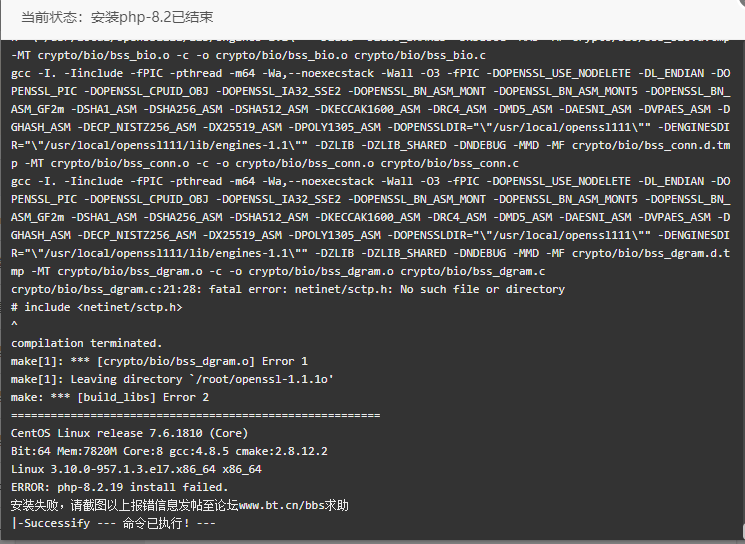Image resolution: width=745 pixels, height=544 pixels.
Task: Click the 'compilation terminated.' line
Action: 86,343
